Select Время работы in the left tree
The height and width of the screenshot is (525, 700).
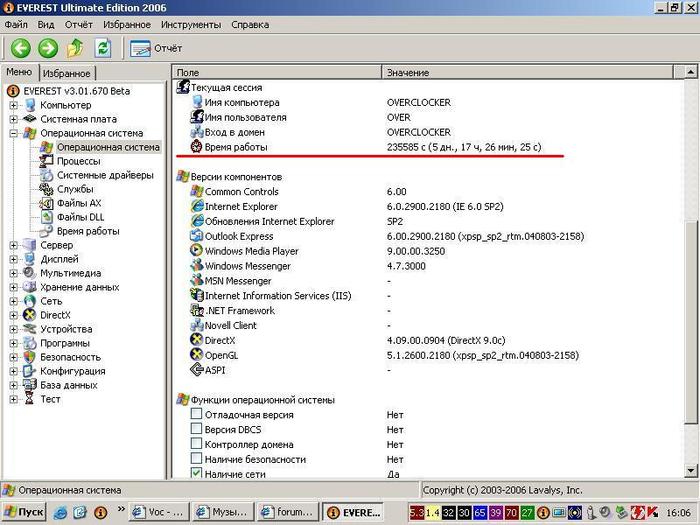(x=88, y=231)
